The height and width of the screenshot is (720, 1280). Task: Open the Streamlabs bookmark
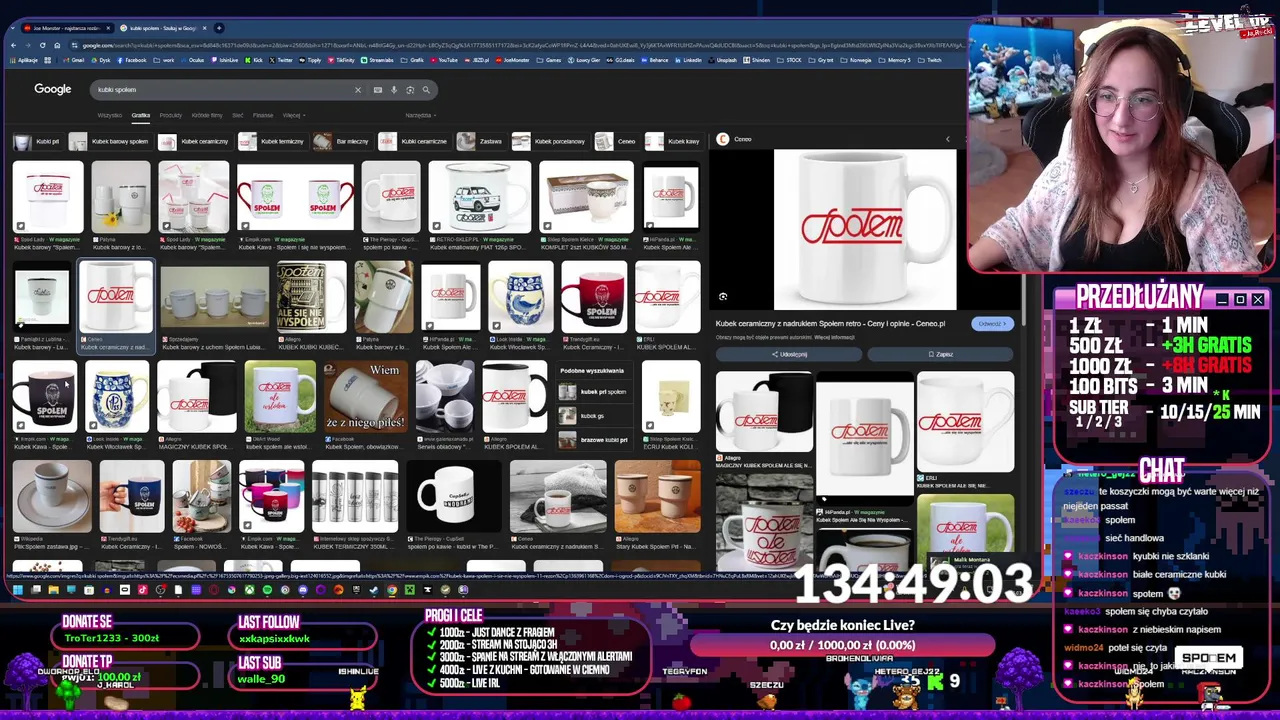[377, 60]
